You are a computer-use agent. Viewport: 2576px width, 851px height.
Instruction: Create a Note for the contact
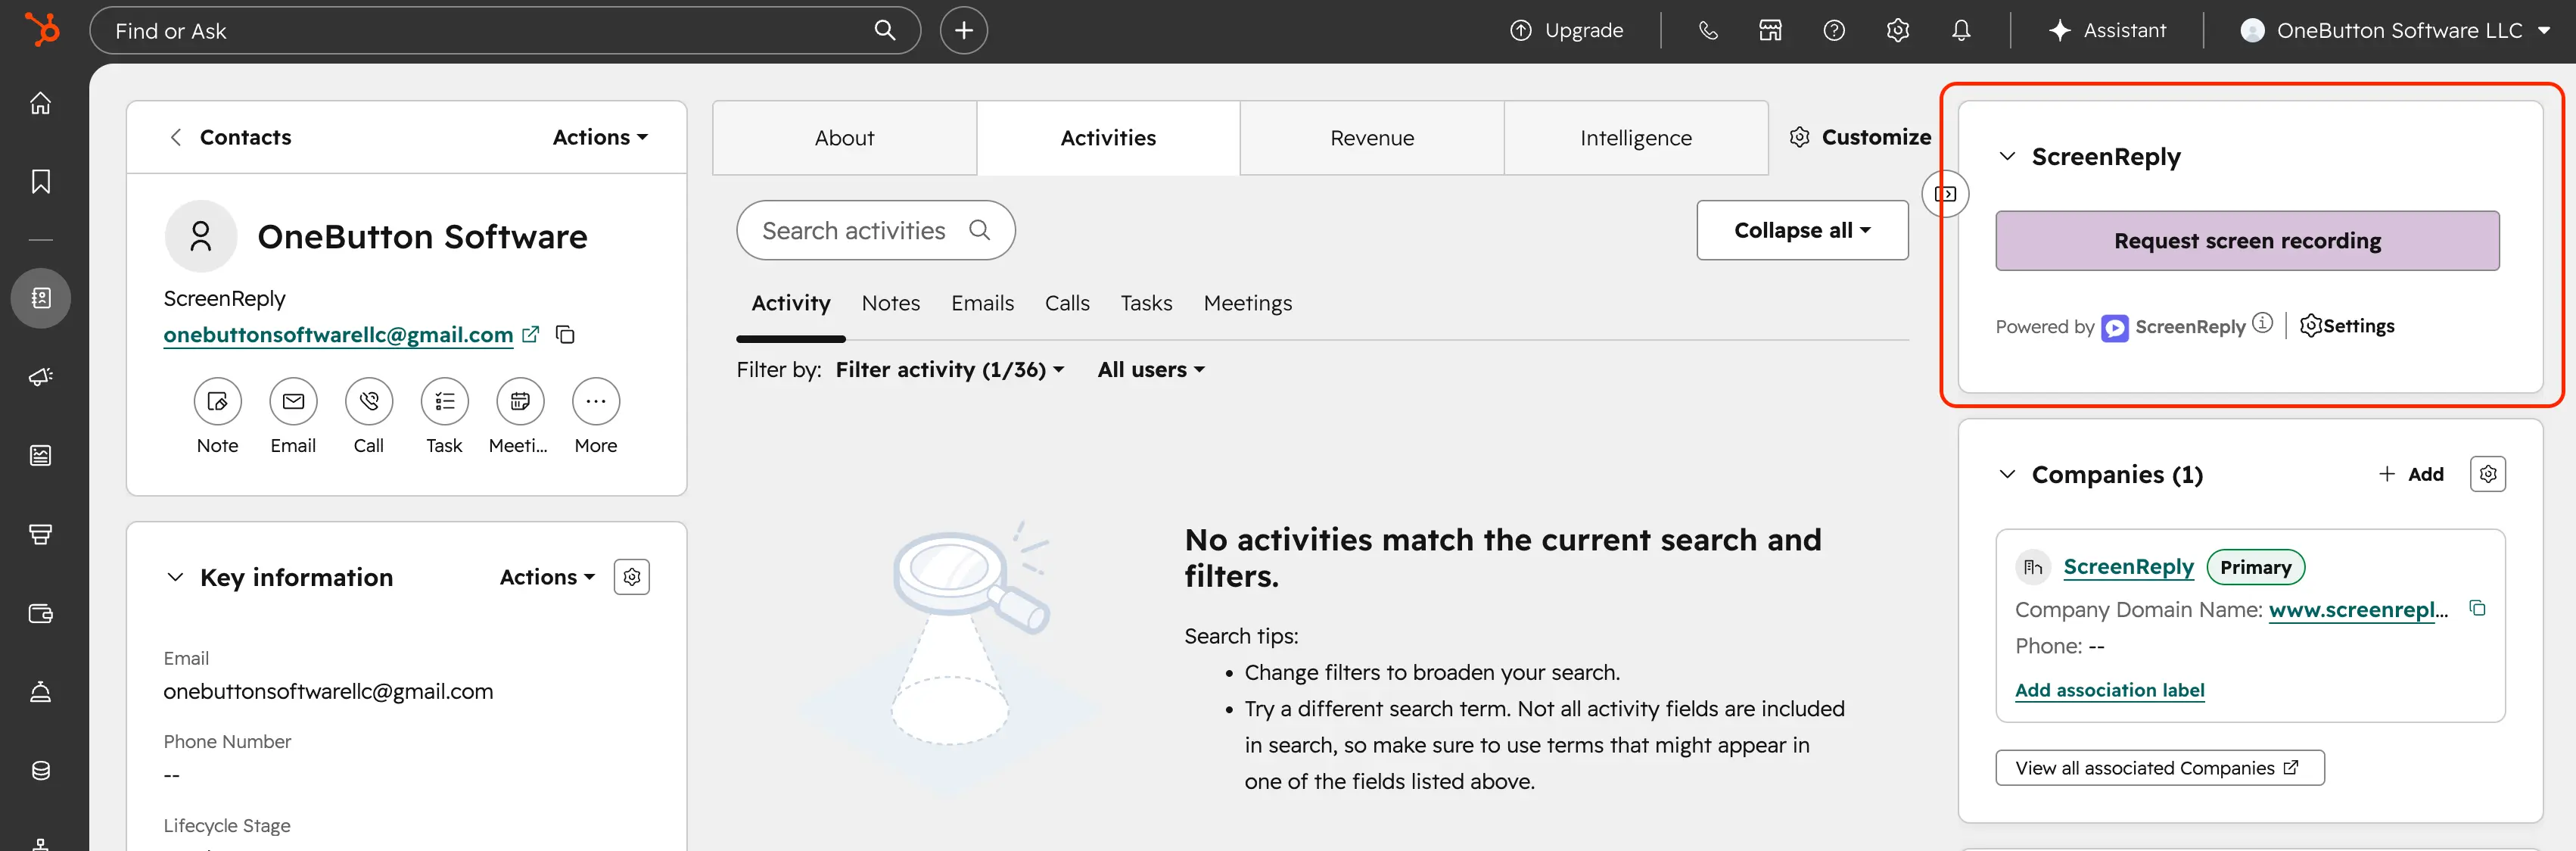coord(217,402)
